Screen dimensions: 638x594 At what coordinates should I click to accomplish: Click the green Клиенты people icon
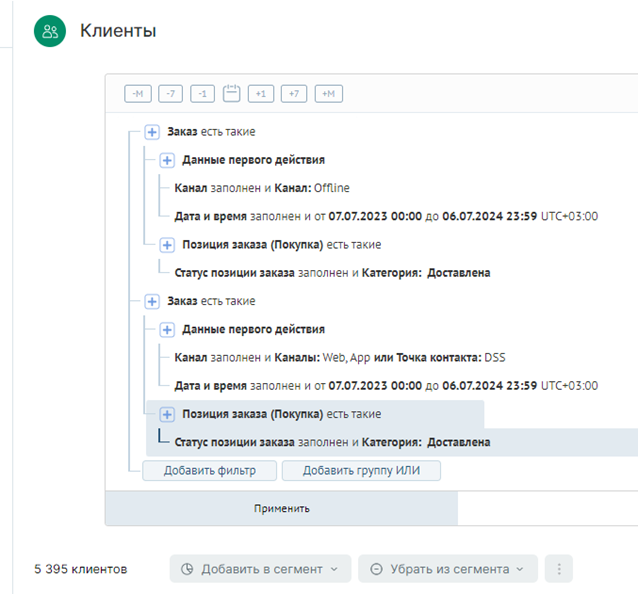pyautogui.click(x=49, y=31)
